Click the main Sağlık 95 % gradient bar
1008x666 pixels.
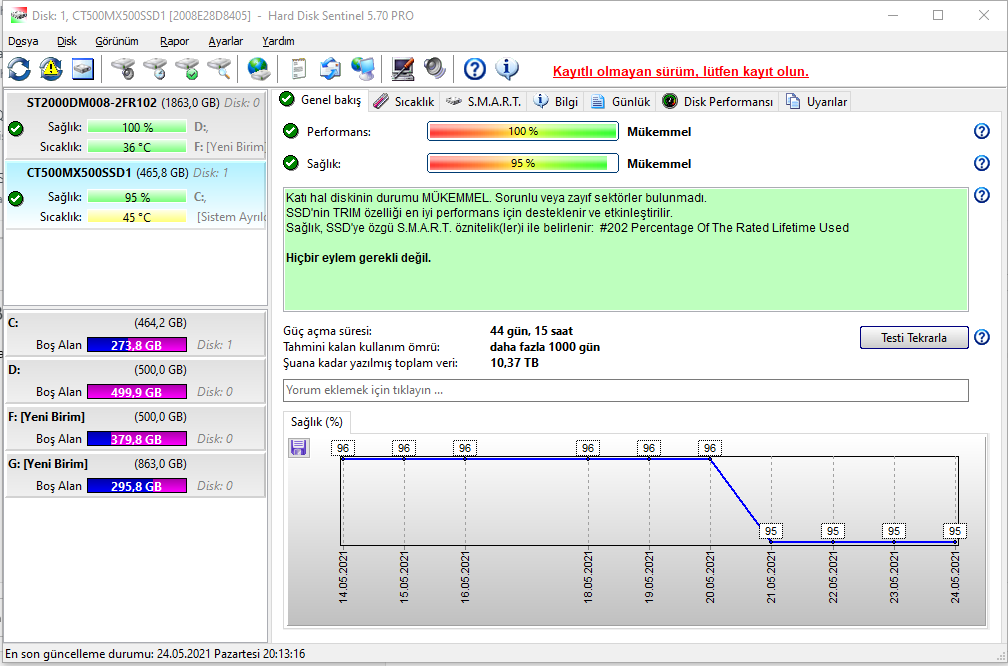523,163
